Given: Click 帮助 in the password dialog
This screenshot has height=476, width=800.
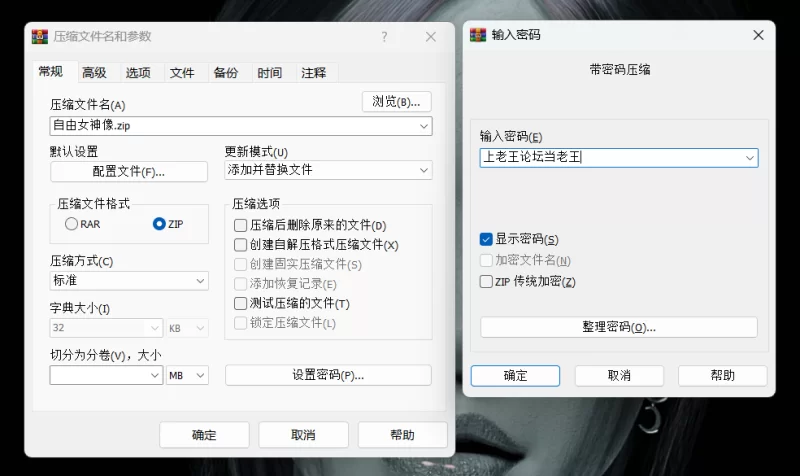Looking at the screenshot, I should tap(722, 375).
